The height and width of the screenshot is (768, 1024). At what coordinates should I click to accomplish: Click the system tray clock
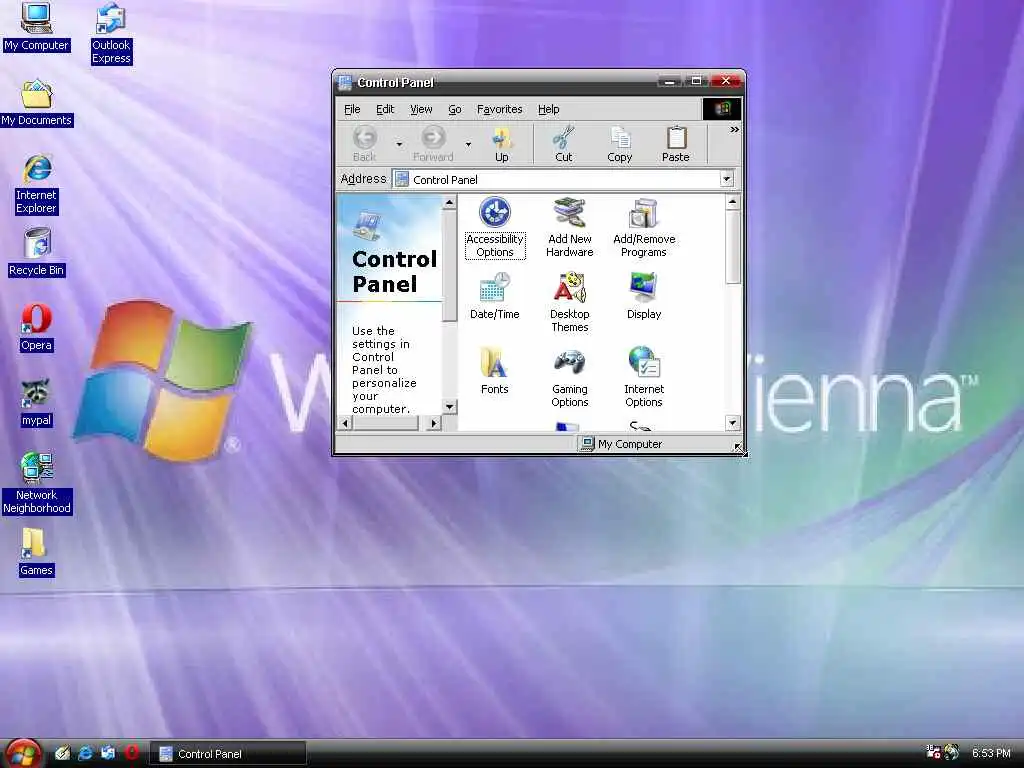(x=991, y=753)
